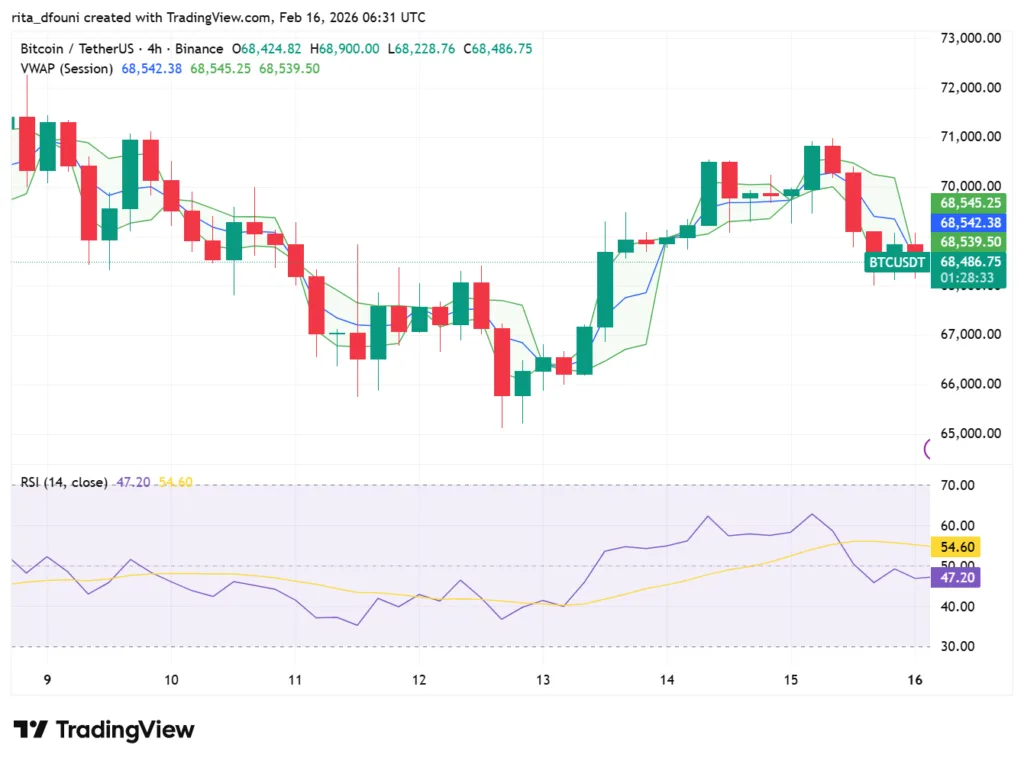This screenshot has width=1024, height=764.
Task: Click the green 68,545.25 upper band label
Action: (968, 202)
